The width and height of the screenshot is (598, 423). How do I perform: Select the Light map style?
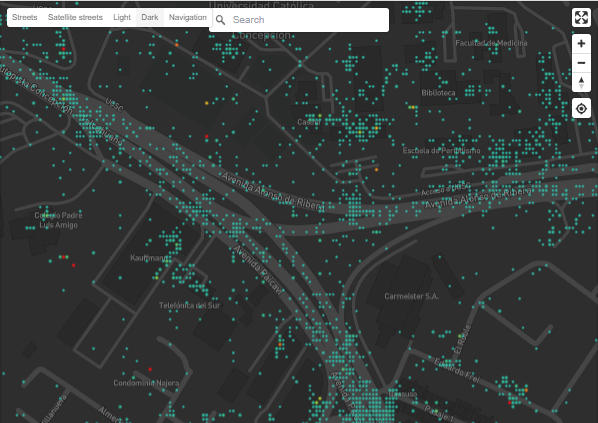[x=122, y=17]
